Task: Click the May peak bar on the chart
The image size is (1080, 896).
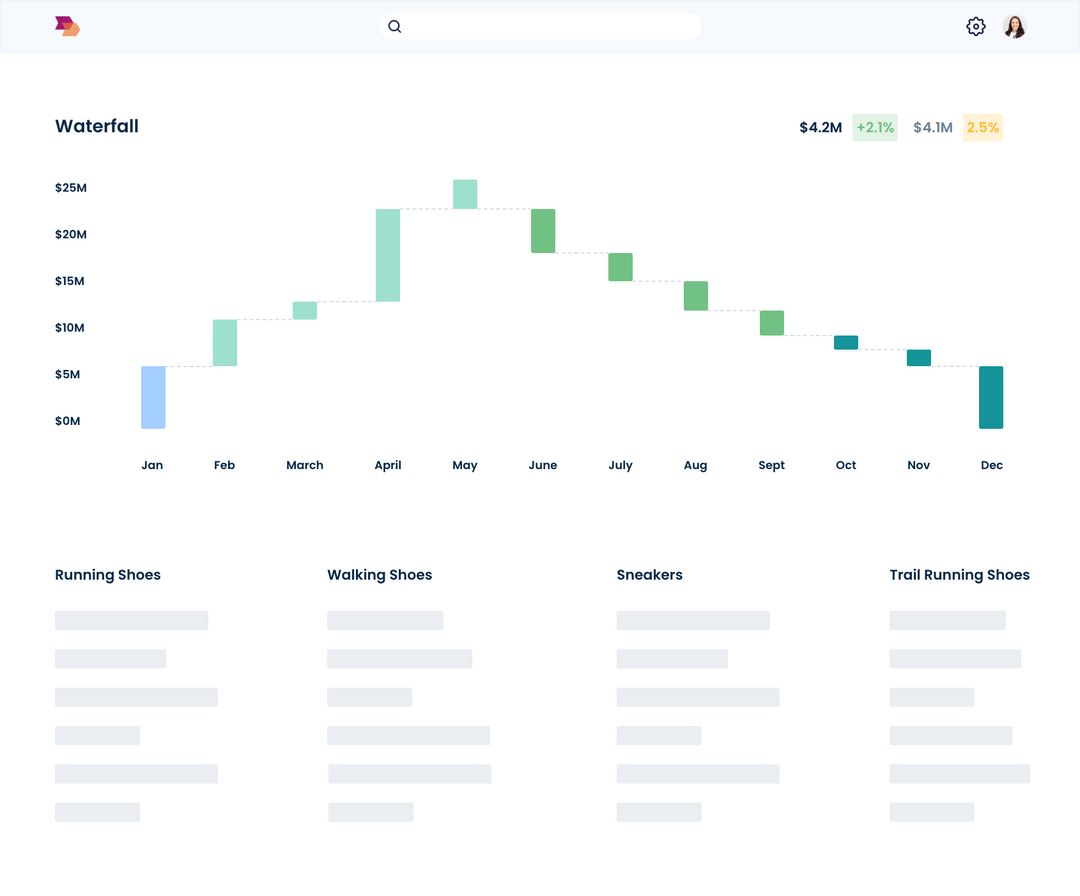Action: point(464,193)
